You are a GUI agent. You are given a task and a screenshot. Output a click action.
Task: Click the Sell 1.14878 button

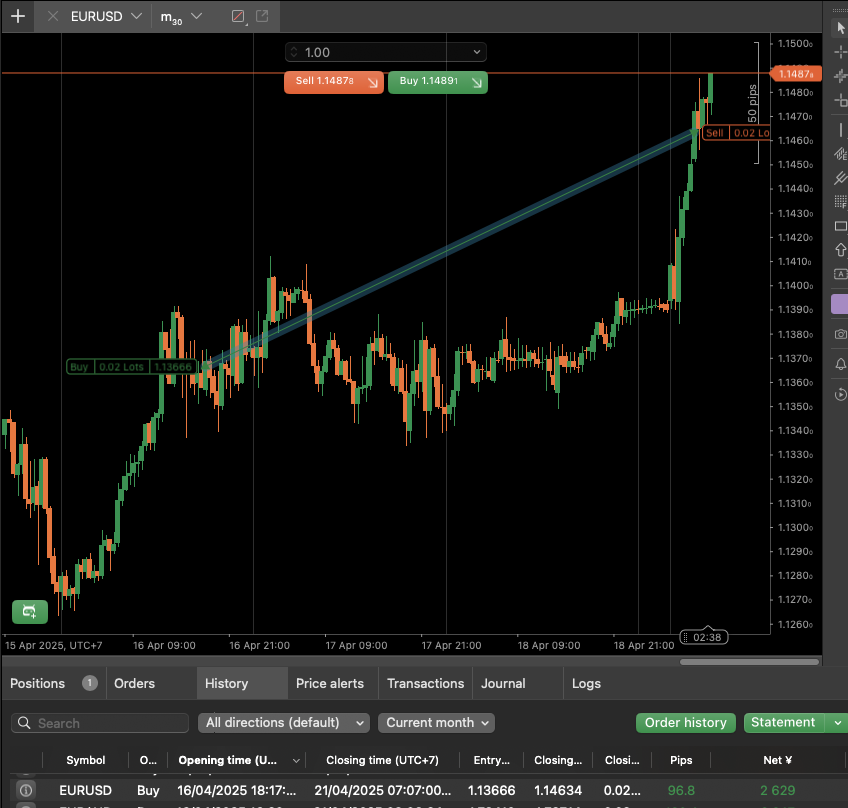334,82
